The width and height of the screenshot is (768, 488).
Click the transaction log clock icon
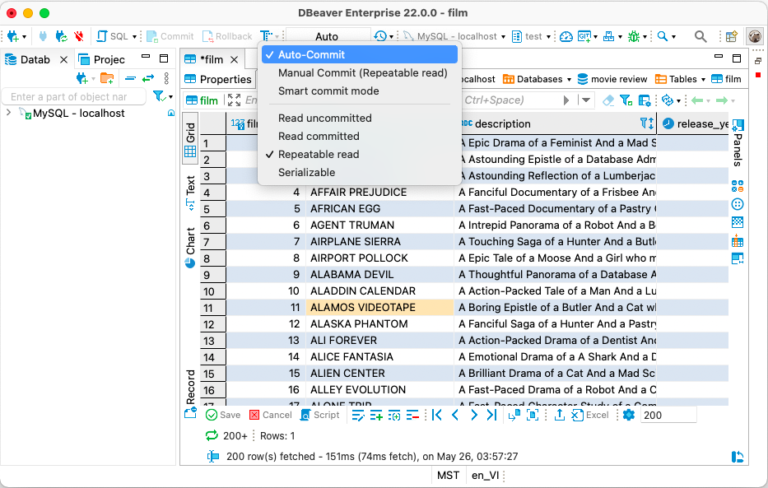pos(380,36)
